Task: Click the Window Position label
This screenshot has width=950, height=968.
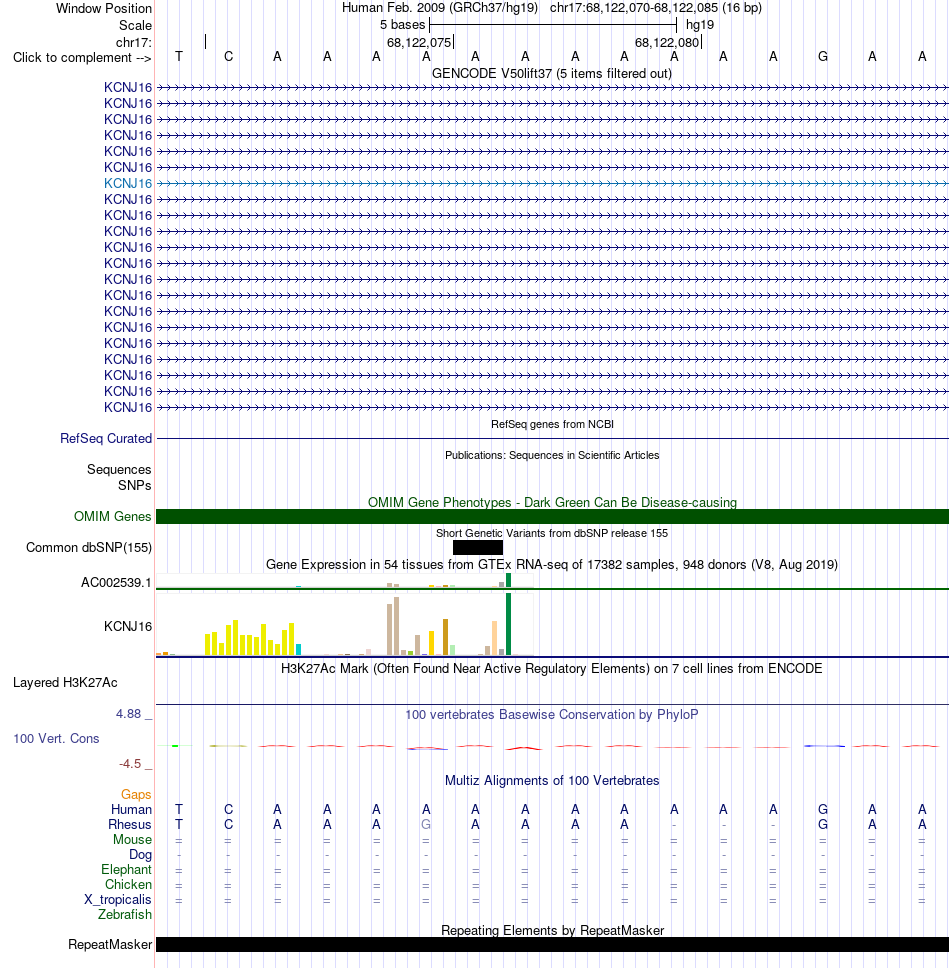Action: (x=104, y=9)
